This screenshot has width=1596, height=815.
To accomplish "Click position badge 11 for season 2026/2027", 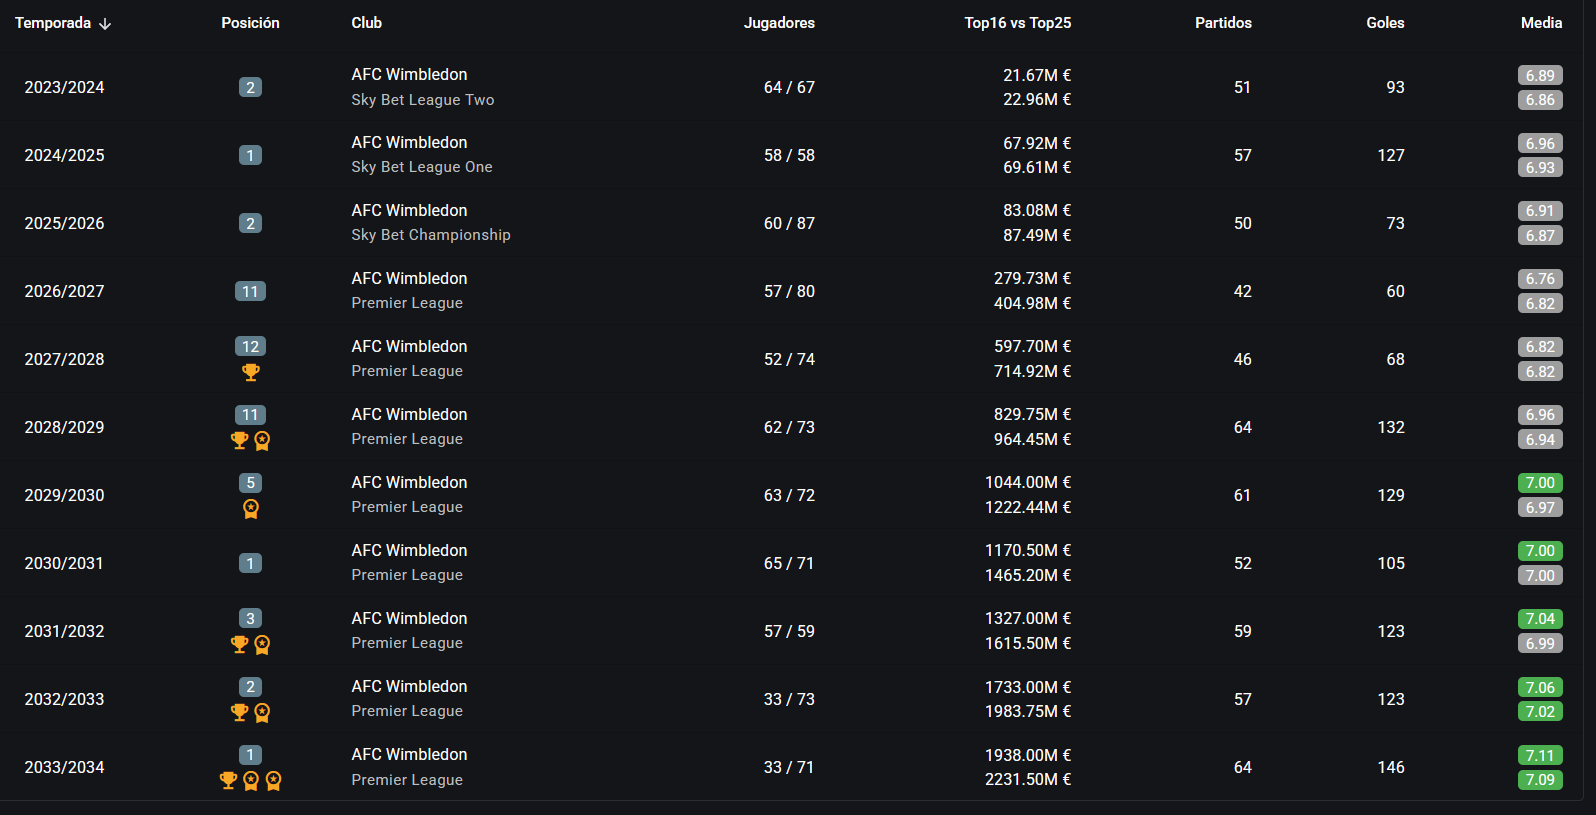I will [250, 291].
